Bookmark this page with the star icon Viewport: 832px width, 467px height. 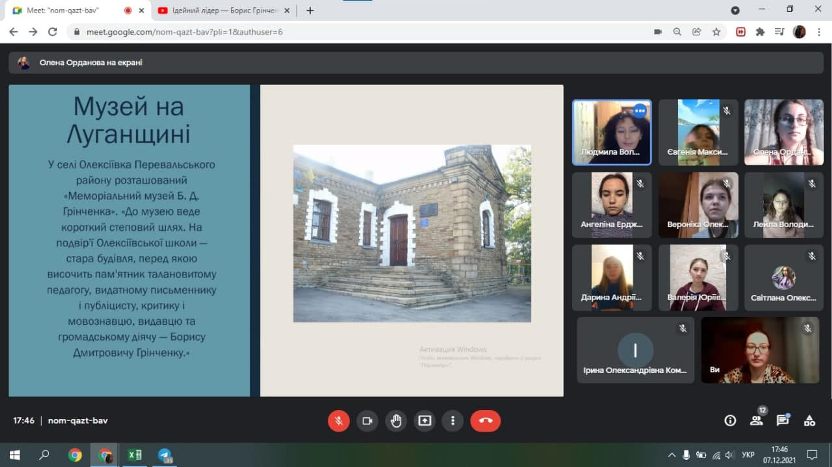click(716, 31)
